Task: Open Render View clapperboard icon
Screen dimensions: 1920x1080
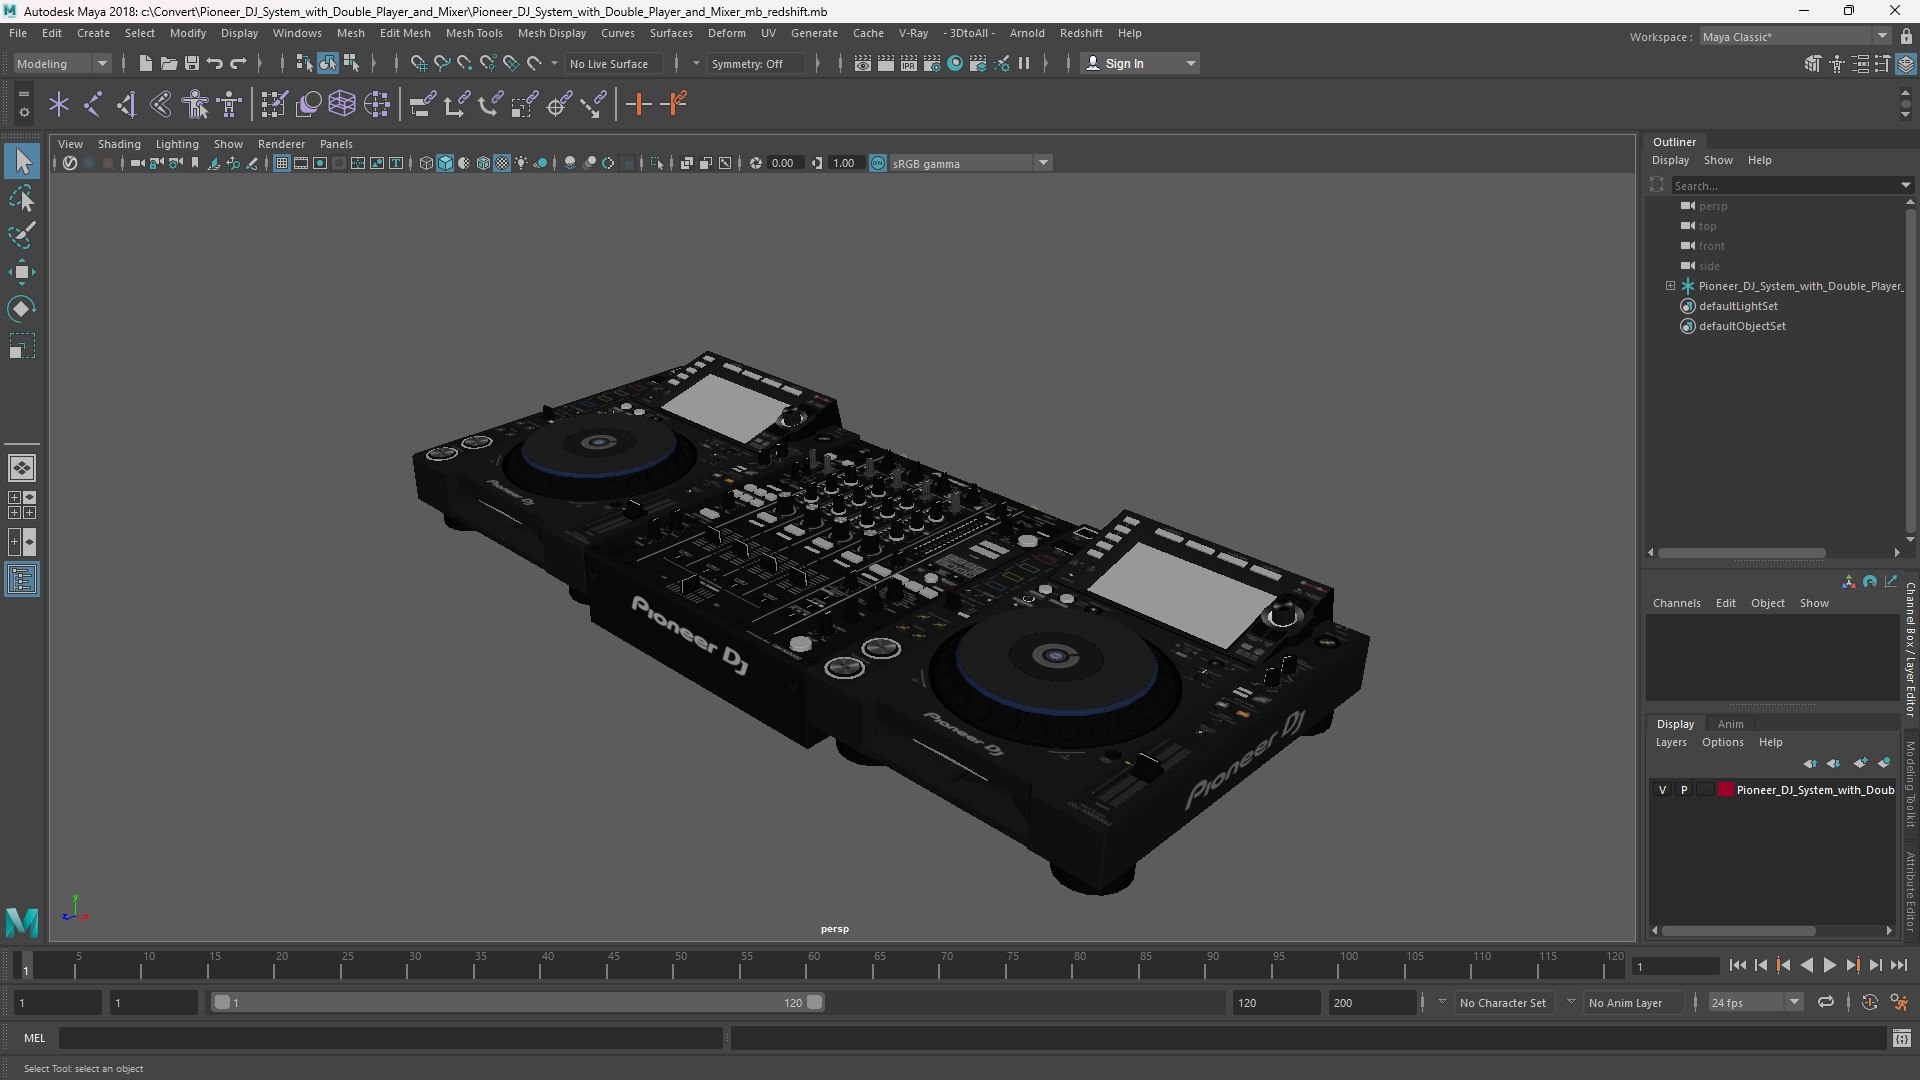Action: click(863, 63)
